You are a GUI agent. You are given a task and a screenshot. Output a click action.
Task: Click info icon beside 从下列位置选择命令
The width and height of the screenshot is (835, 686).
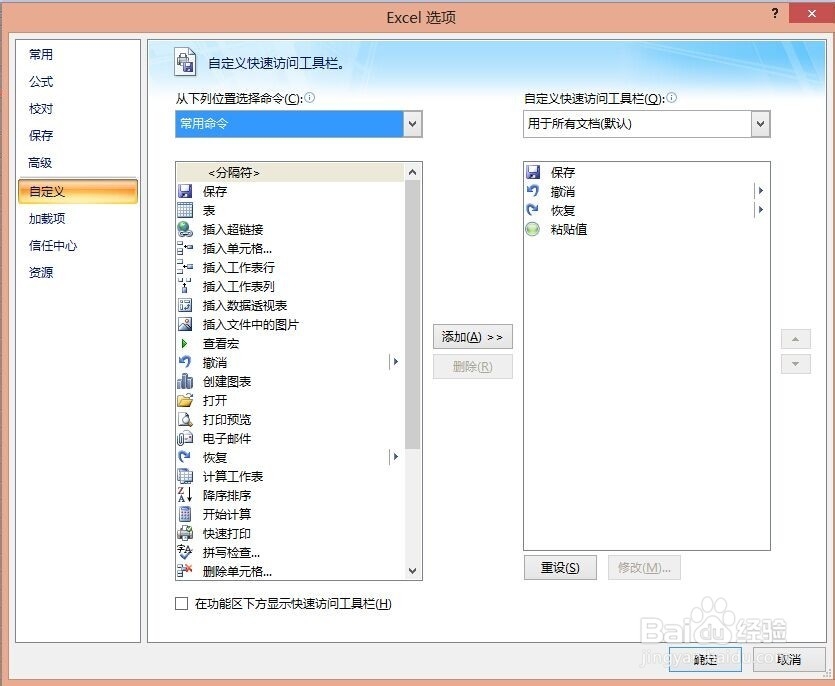[x=309, y=97]
